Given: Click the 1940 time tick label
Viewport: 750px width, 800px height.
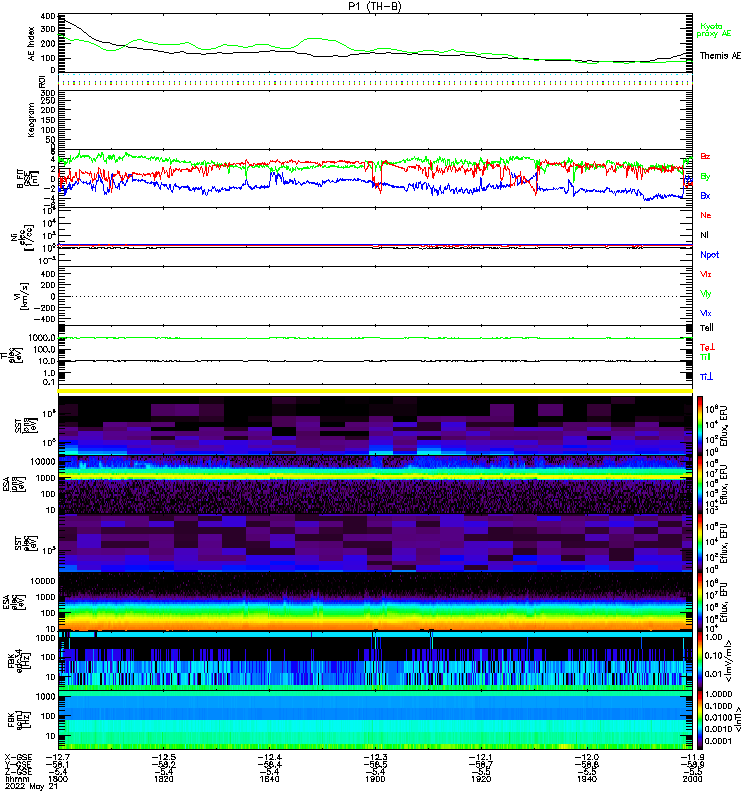Looking at the screenshot, I should (x=587, y=779).
